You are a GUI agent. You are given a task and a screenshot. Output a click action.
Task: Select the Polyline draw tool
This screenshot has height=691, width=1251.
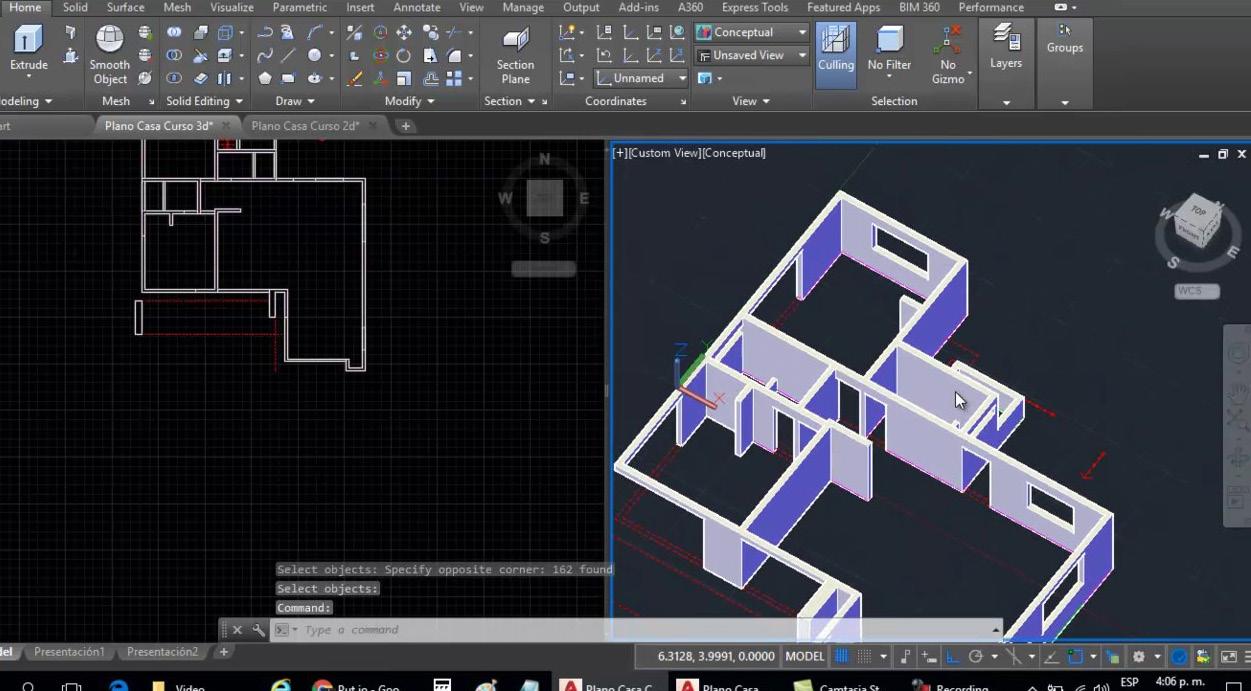coord(265,33)
